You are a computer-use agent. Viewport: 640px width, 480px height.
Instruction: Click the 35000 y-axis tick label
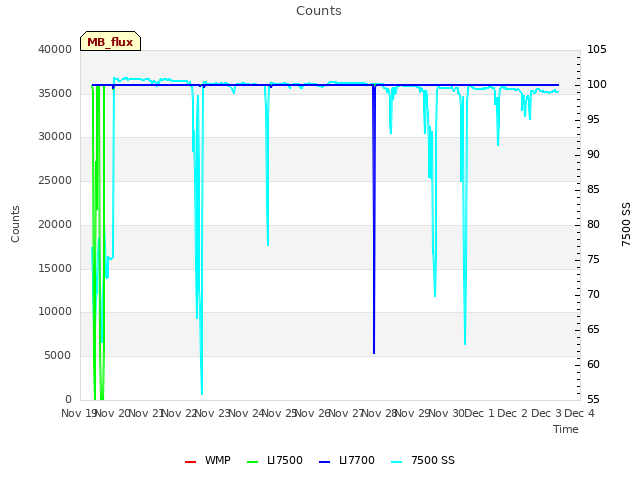pos(55,93)
